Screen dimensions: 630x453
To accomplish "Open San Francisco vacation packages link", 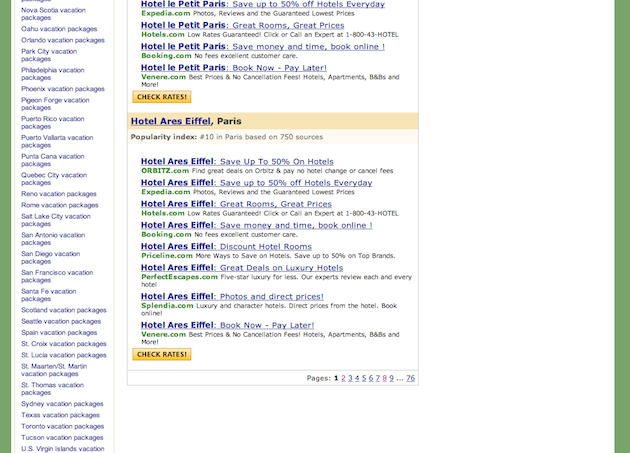I will click(x=57, y=276).
